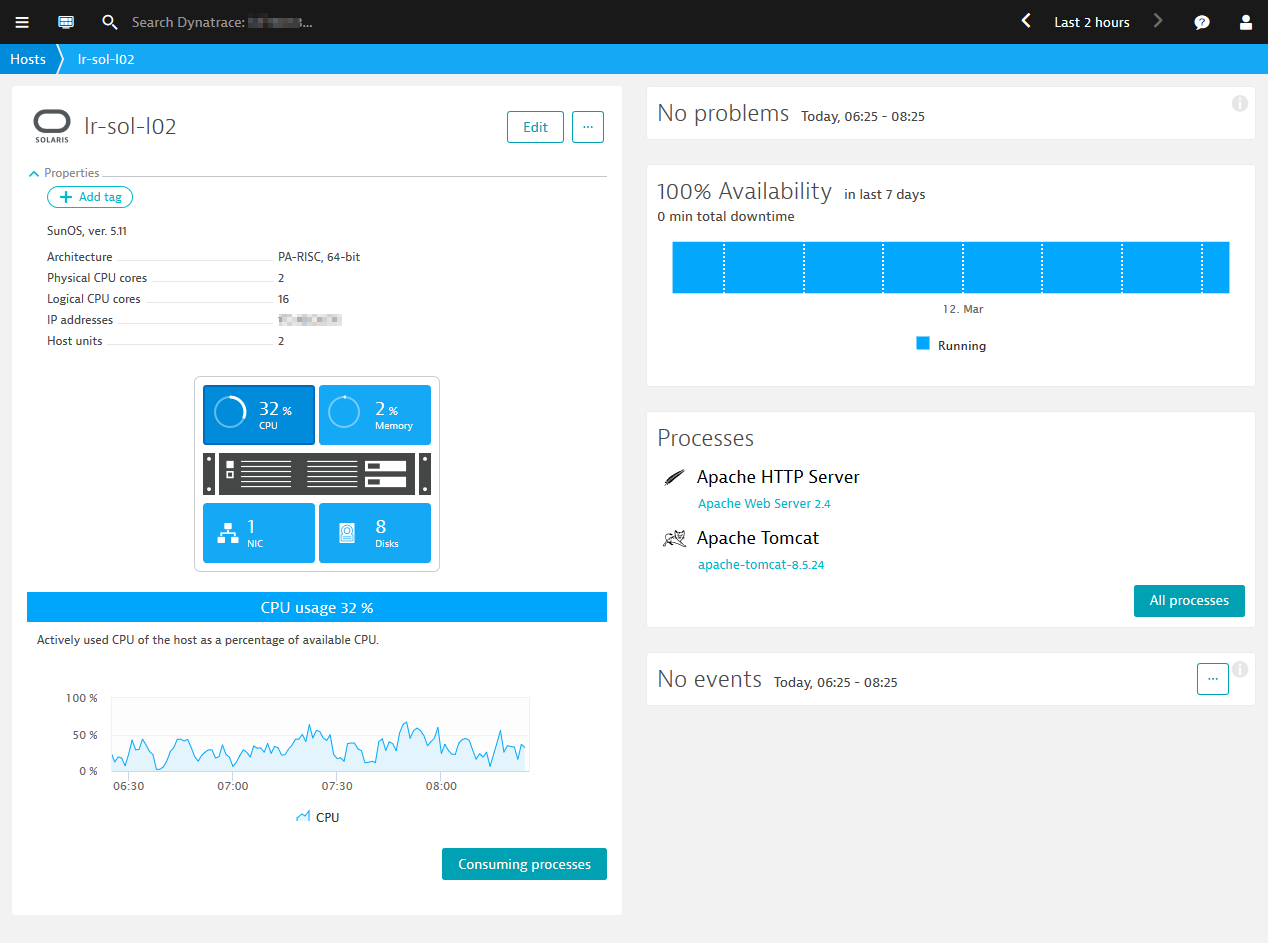Click the CPU usage 32 % header bar
The width and height of the screenshot is (1268, 943).
(x=317, y=607)
